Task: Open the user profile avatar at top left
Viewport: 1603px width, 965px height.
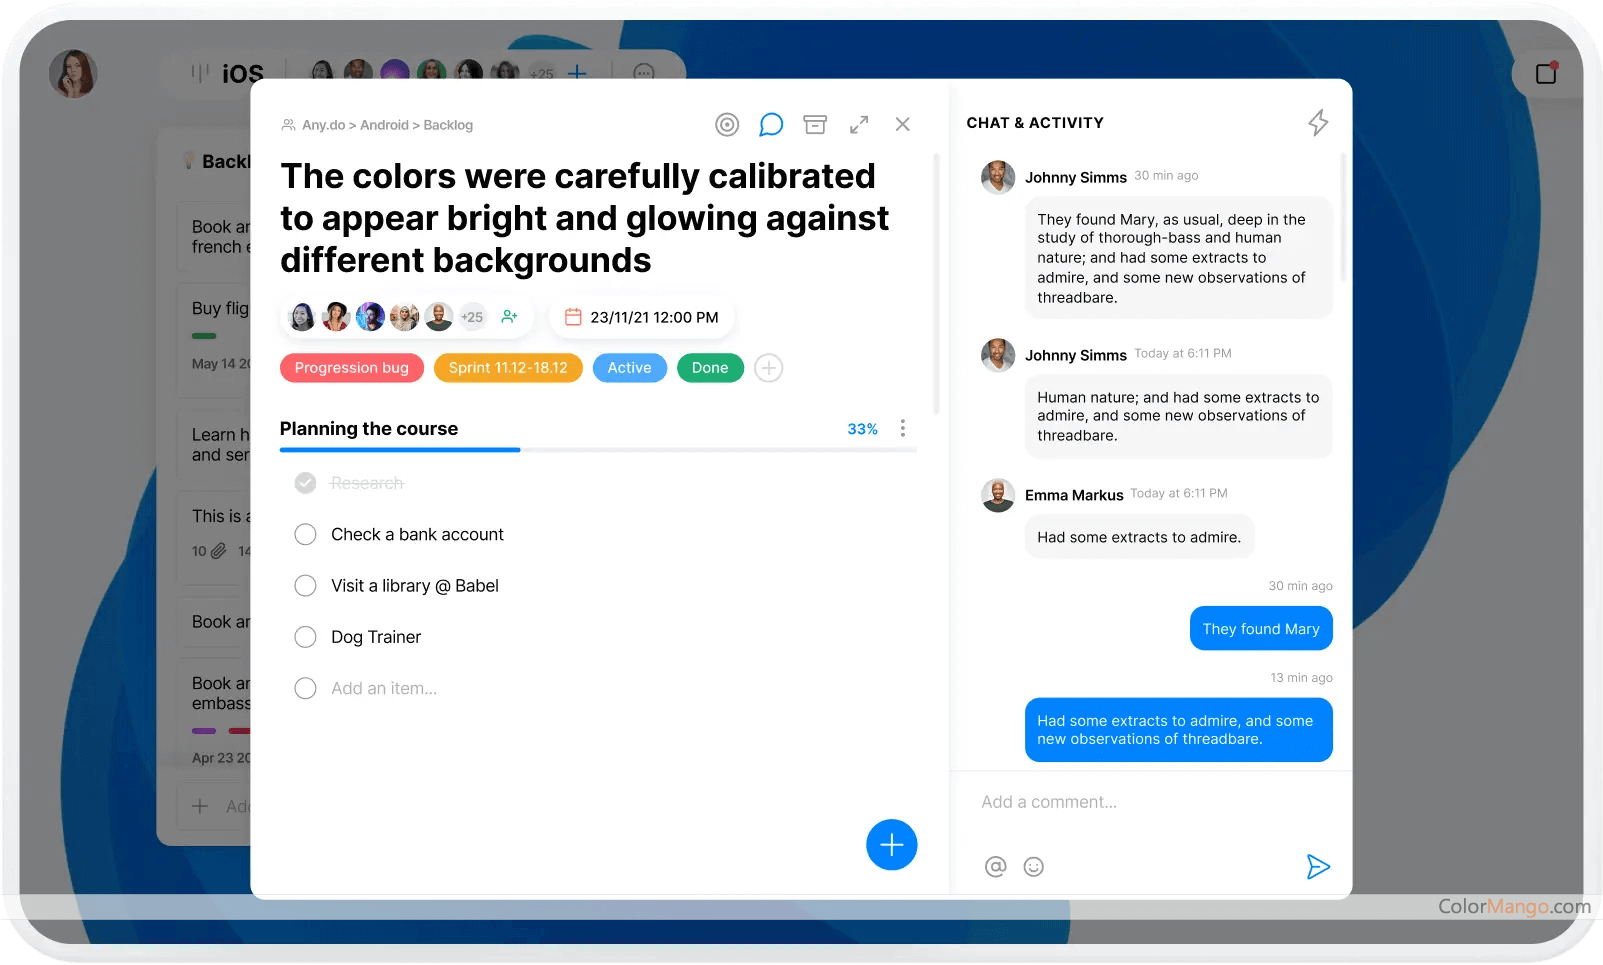Action: click(73, 73)
